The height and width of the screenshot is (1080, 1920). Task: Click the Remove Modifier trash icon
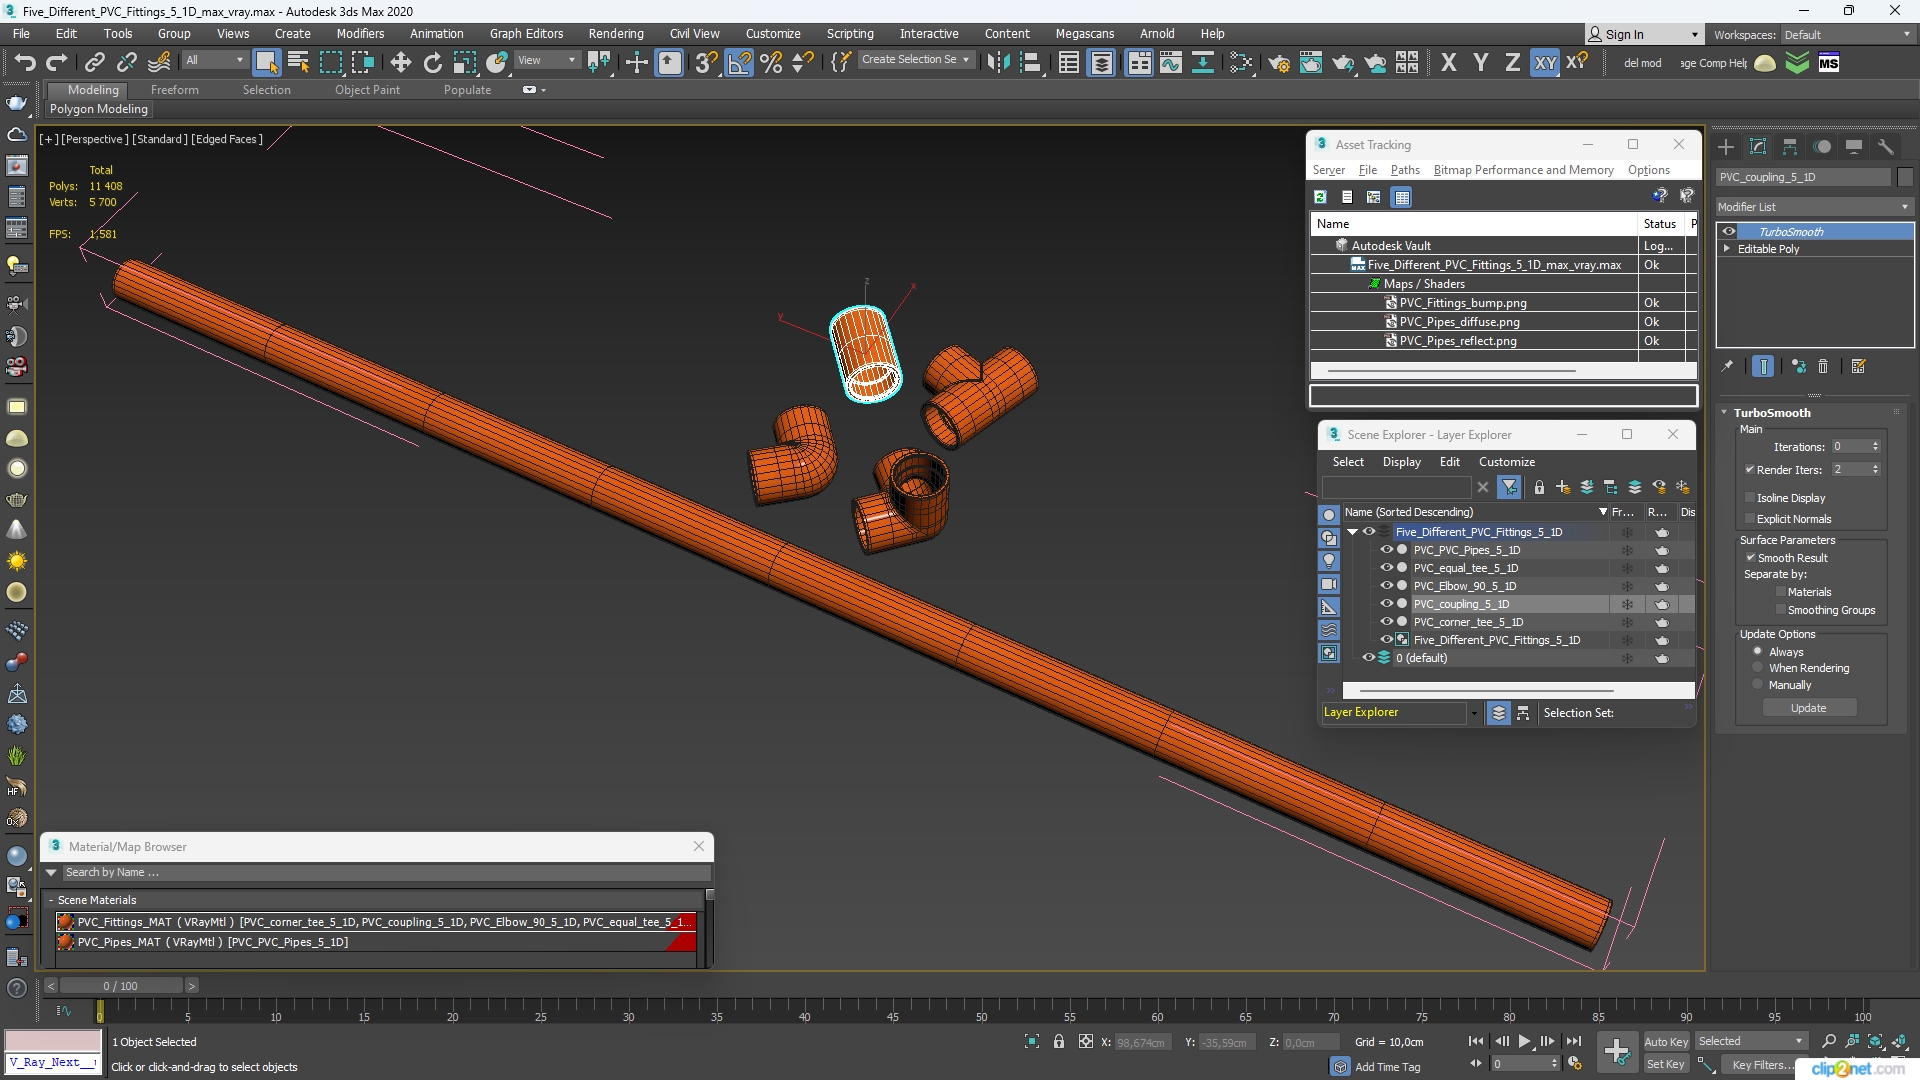pos(1823,366)
